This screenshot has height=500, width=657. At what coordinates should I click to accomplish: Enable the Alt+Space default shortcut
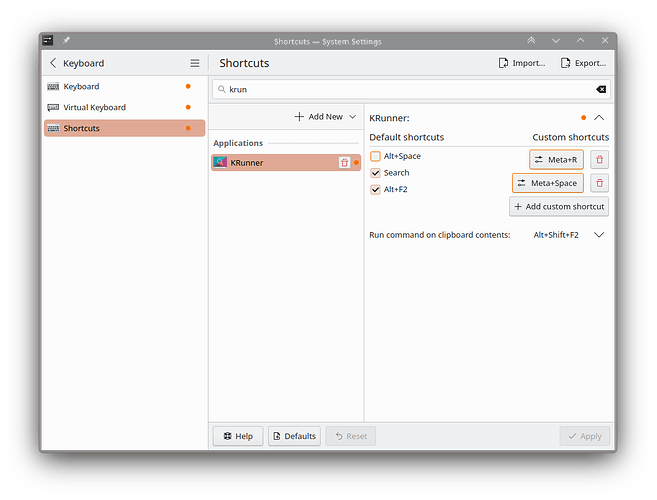375,156
